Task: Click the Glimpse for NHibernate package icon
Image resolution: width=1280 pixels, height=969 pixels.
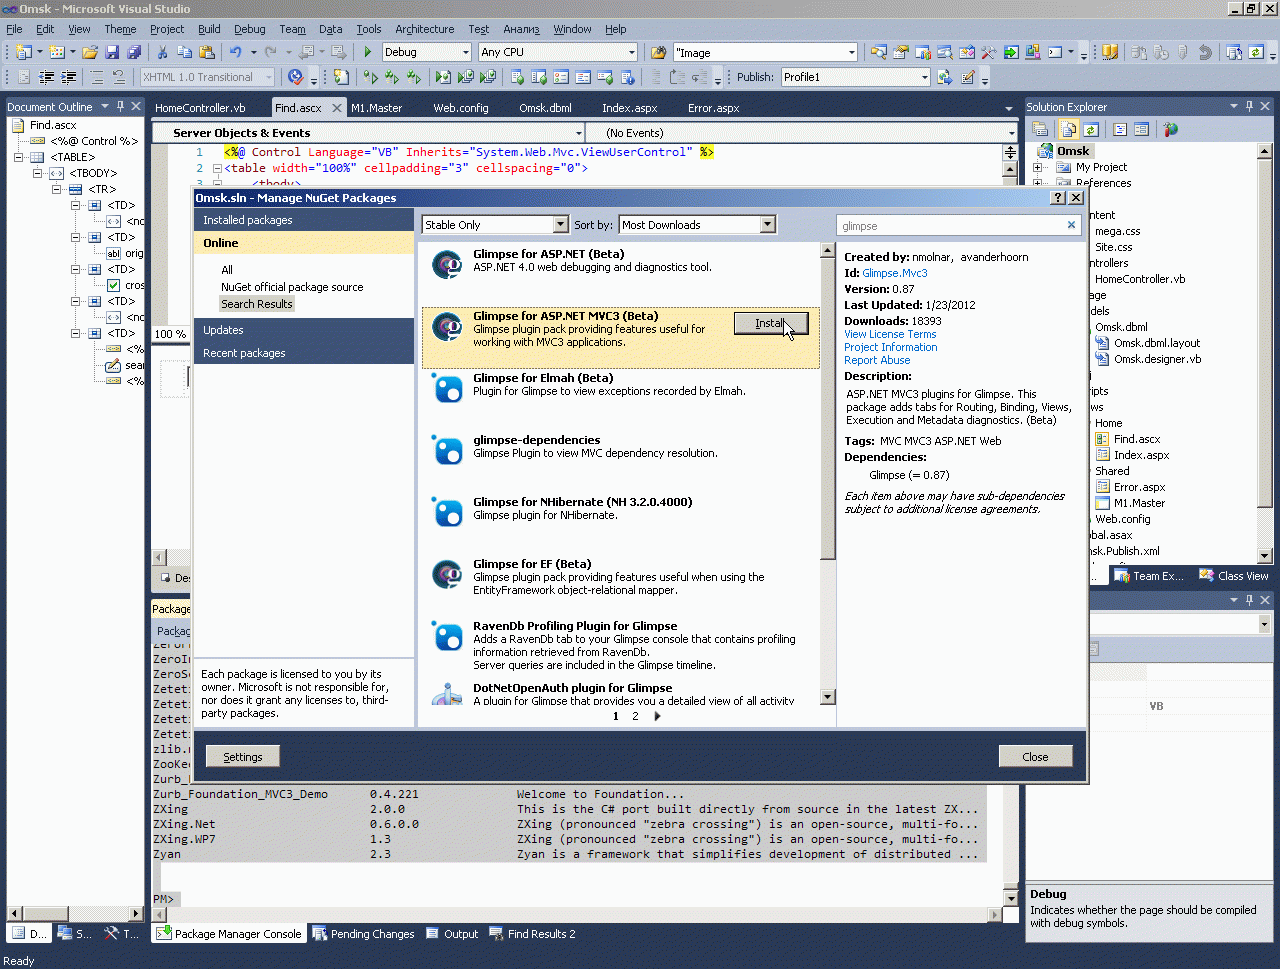Action: point(447,512)
